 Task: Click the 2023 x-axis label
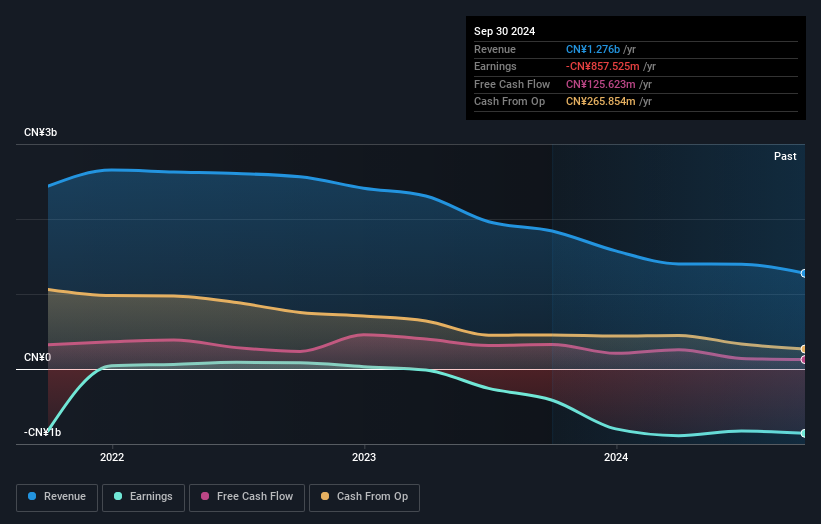(364, 457)
